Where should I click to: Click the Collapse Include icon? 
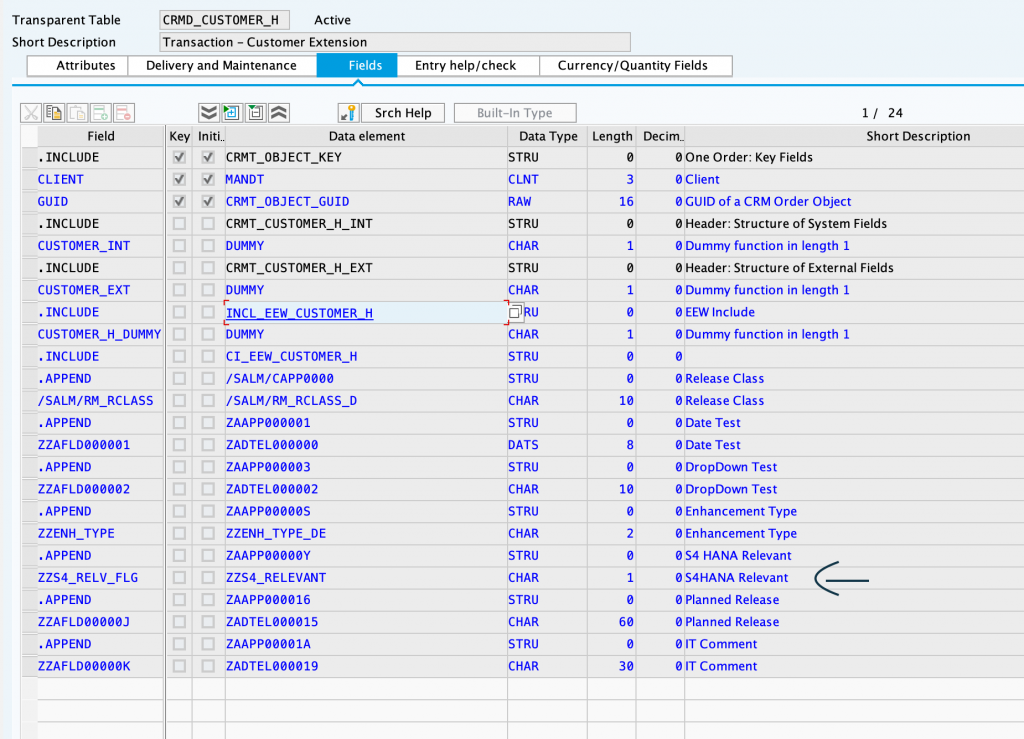(255, 113)
